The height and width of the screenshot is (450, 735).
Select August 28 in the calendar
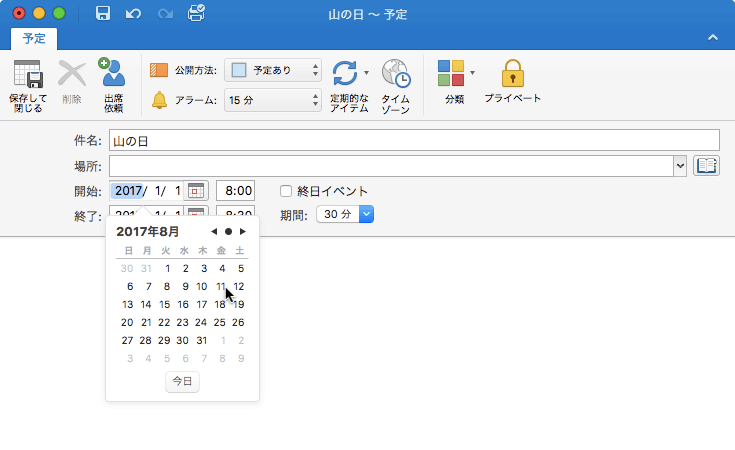click(x=146, y=341)
